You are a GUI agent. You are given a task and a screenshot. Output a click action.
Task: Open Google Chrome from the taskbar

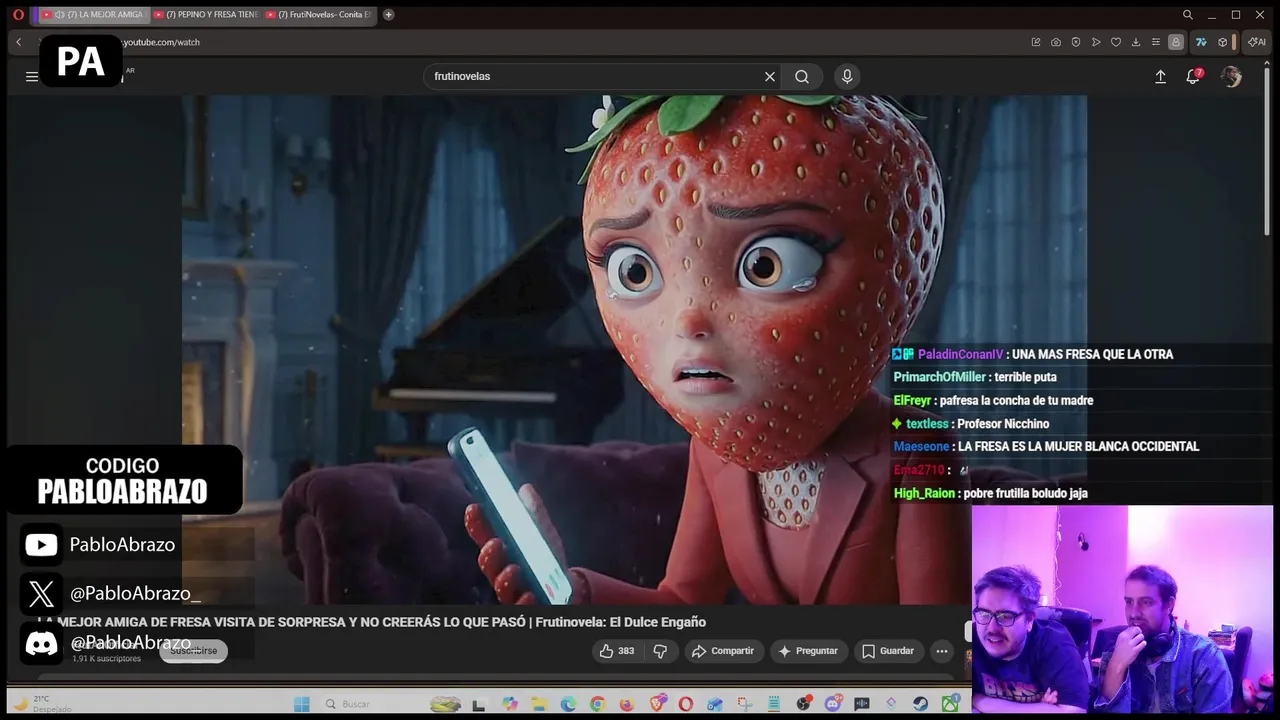tap(597, 704)
